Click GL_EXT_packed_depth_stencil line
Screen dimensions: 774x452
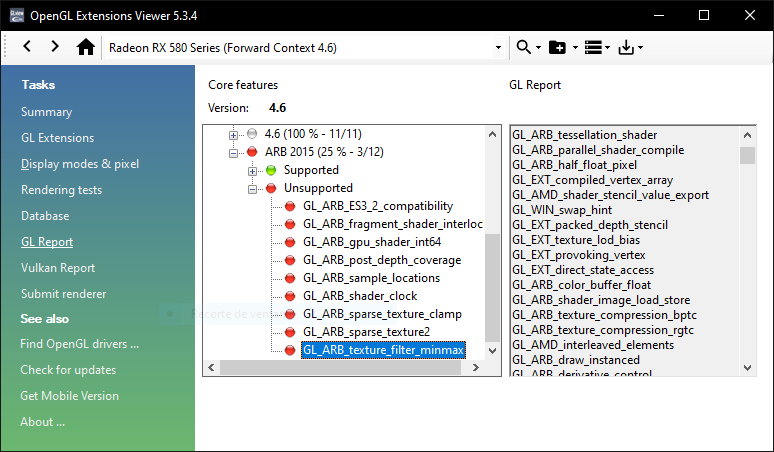[589, 225]
